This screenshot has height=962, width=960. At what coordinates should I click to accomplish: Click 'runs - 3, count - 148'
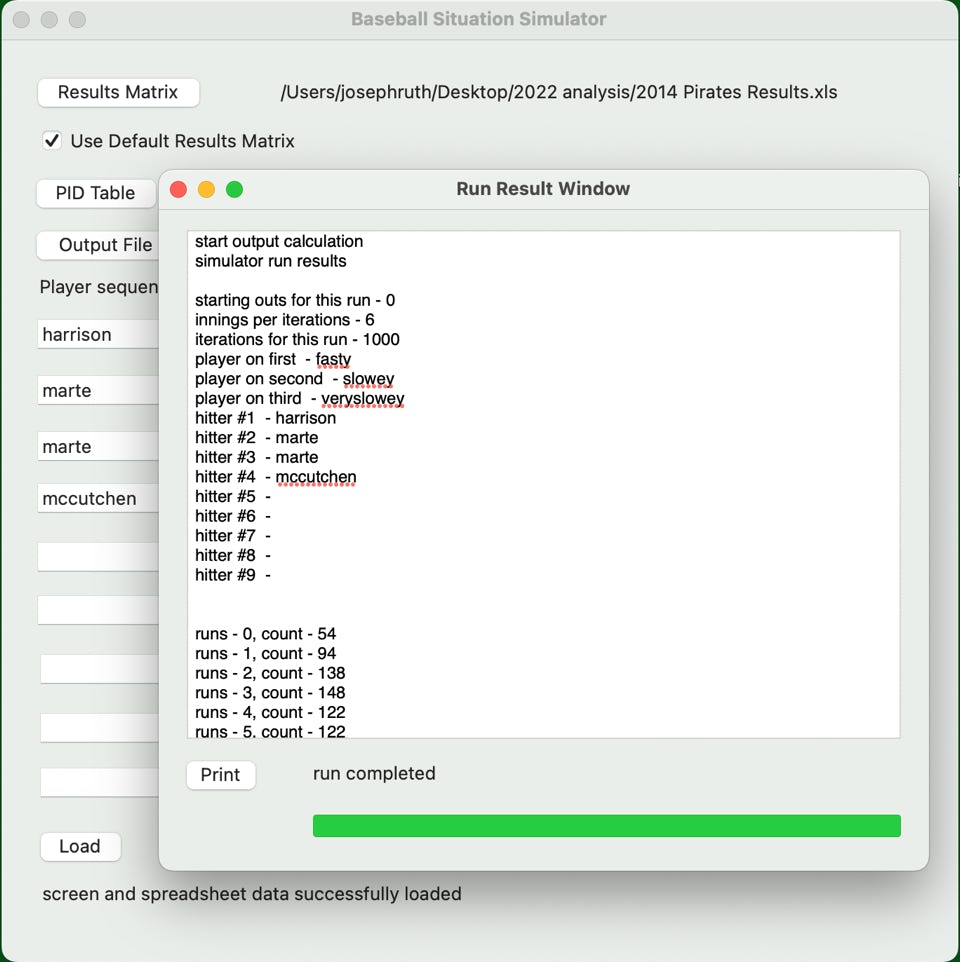click(270, 693)
